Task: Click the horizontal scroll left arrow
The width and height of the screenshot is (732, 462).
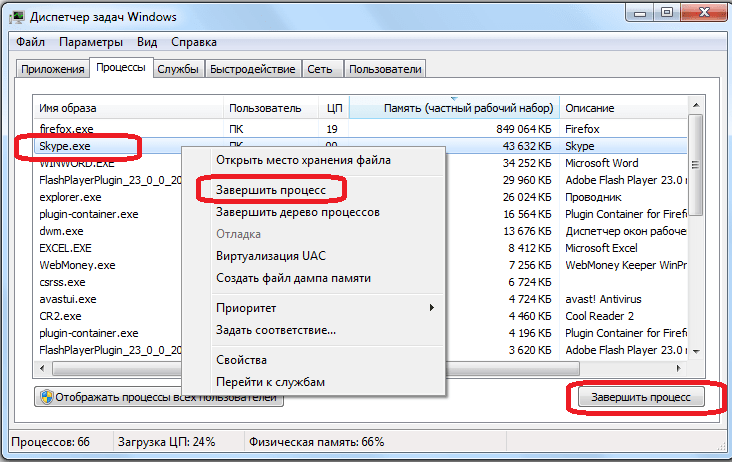Action: (42, 368)
